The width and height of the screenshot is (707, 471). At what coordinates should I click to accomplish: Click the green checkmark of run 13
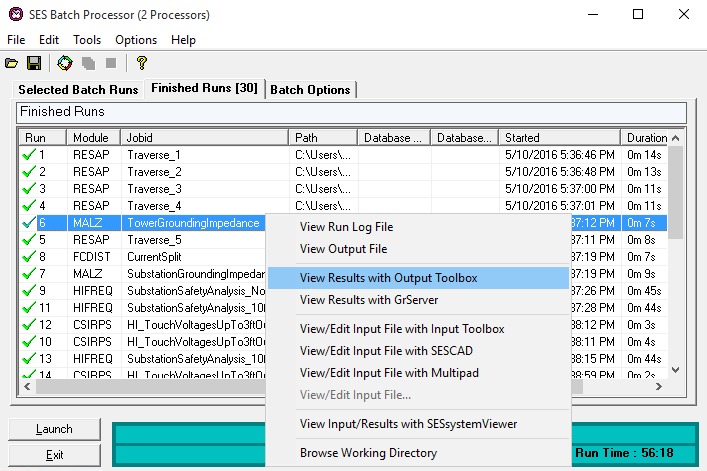pyautogui.click(x=28, y=359)
